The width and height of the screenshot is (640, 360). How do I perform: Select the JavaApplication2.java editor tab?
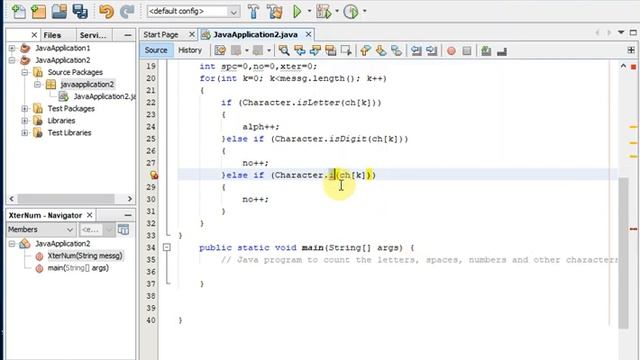256,35
